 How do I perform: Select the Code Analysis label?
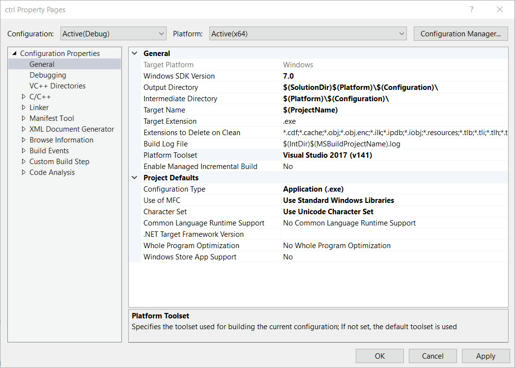click(52, 172)
